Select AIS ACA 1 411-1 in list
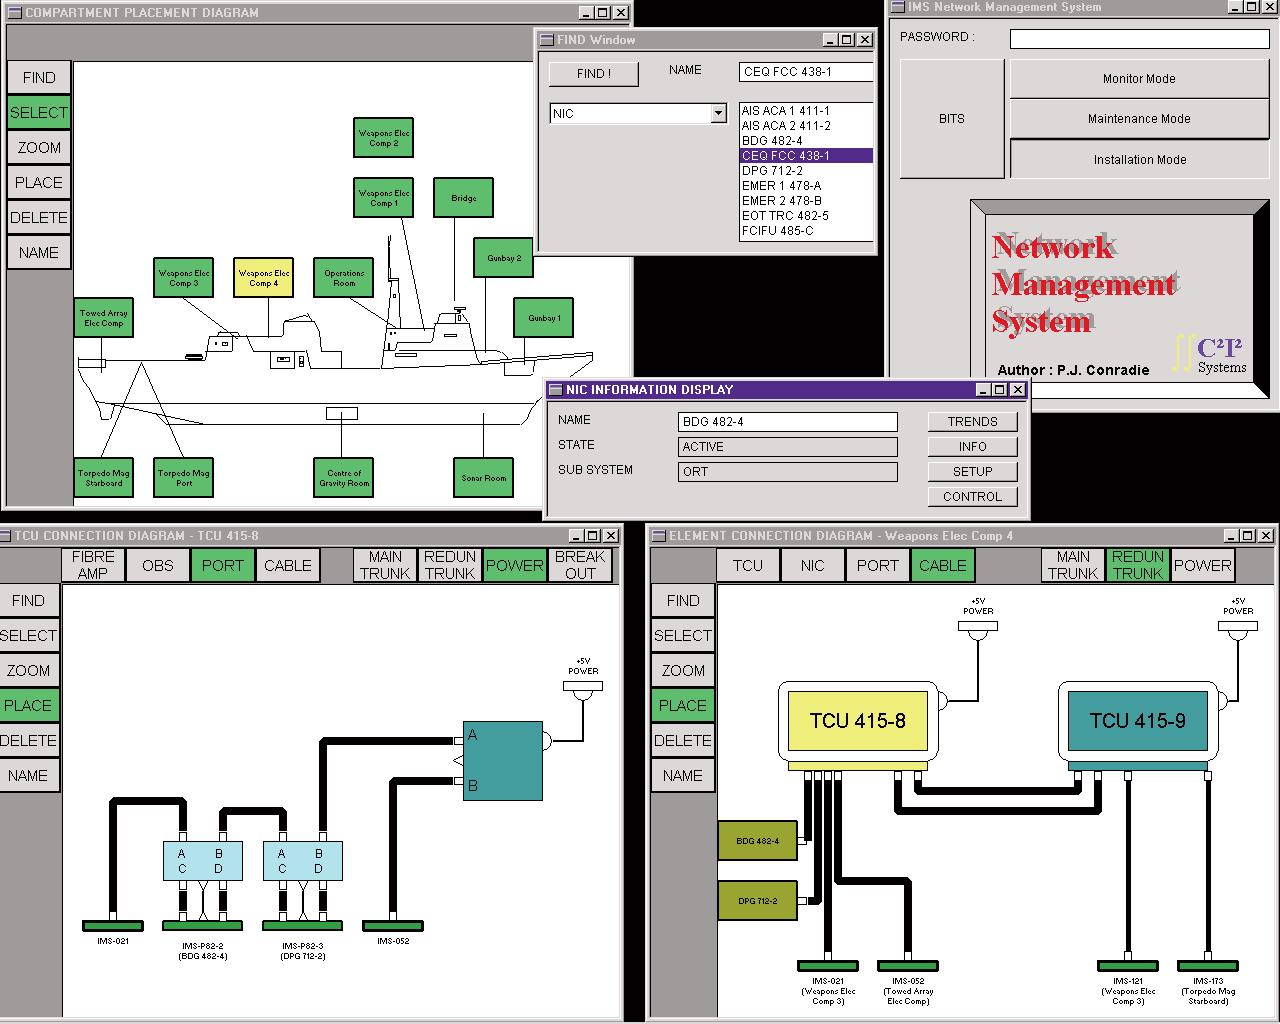Screen dimensions: 1280x1024 (806, 111)
